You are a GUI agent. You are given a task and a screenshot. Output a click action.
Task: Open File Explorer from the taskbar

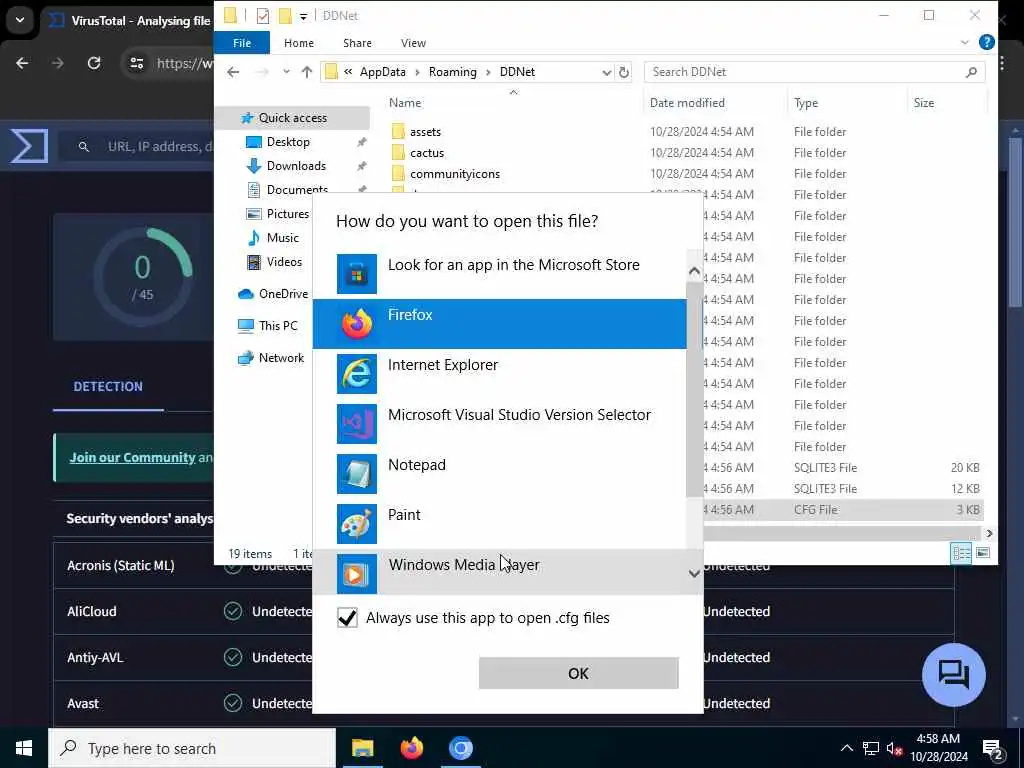362,748
